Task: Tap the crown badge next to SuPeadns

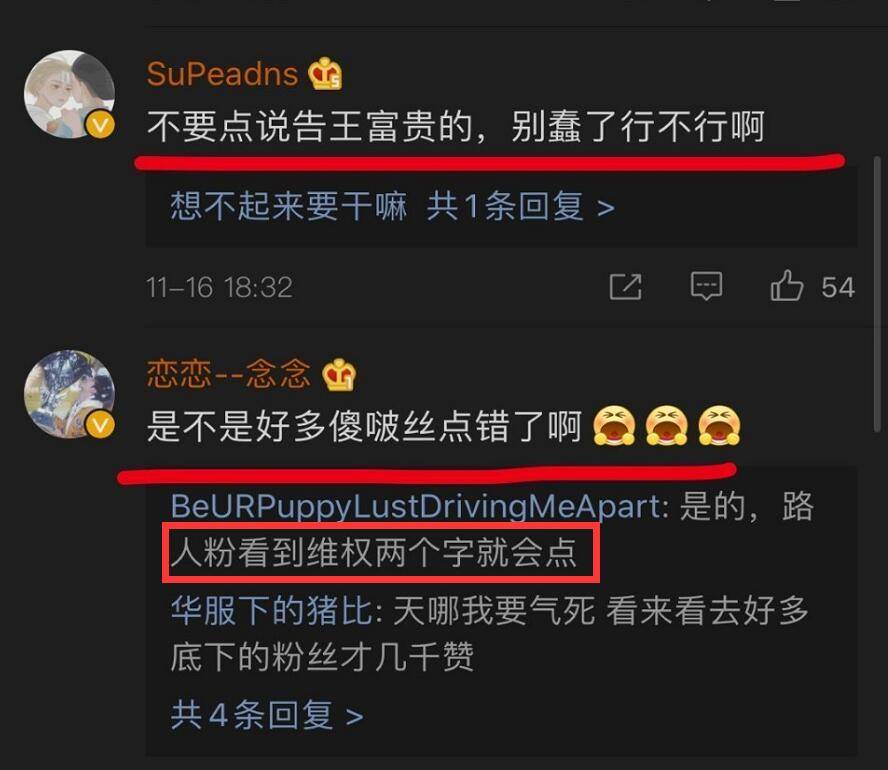Action: pos(325,74)
